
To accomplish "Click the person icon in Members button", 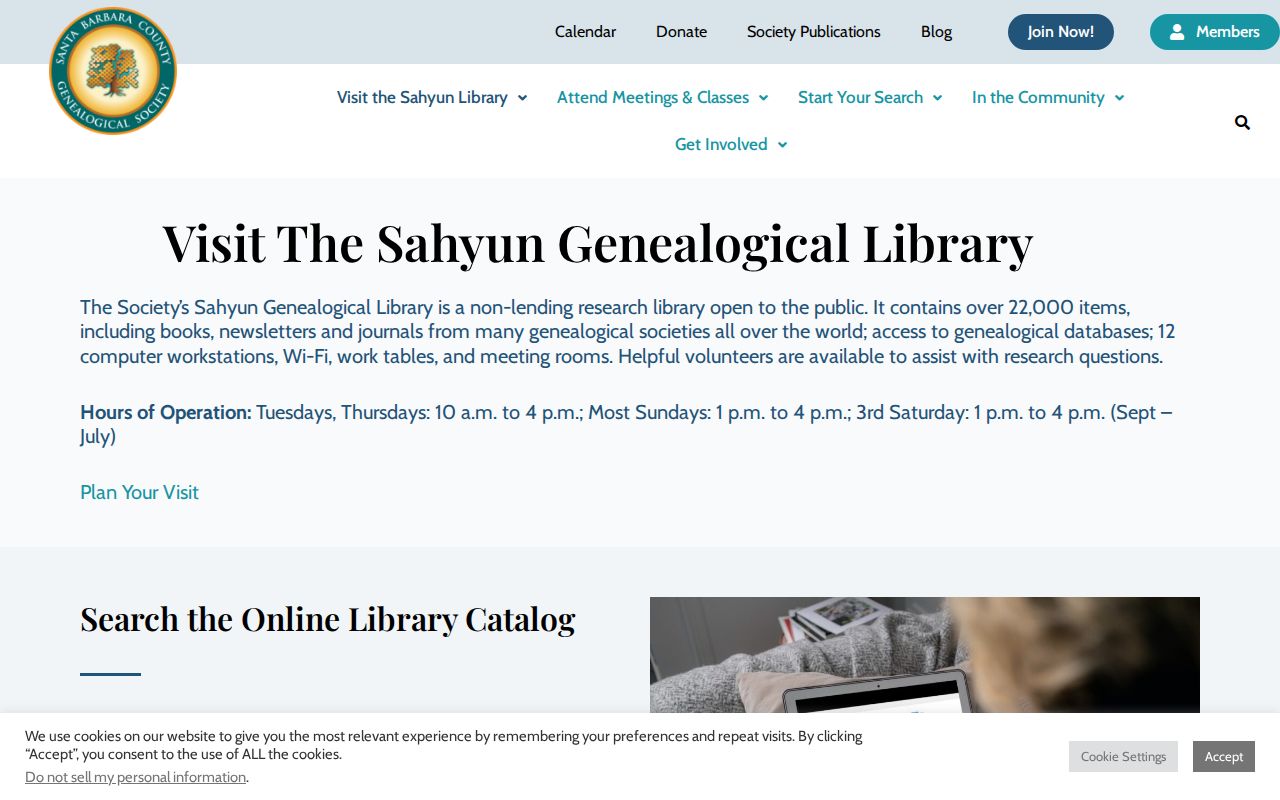I will [1177, 32].
